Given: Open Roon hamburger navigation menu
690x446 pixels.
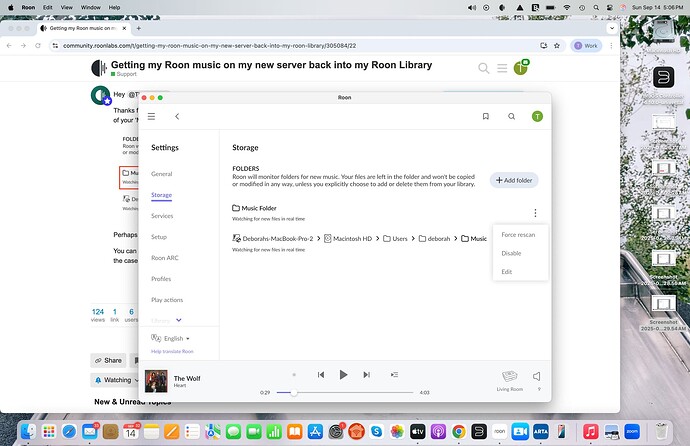Looking at the screenshot, I should point(152,117).
